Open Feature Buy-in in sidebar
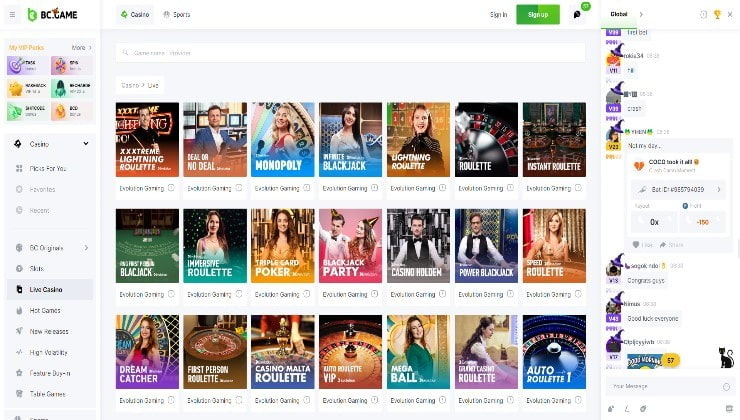The width and height of the screenshot is (740, 420). tap(50, 373)
